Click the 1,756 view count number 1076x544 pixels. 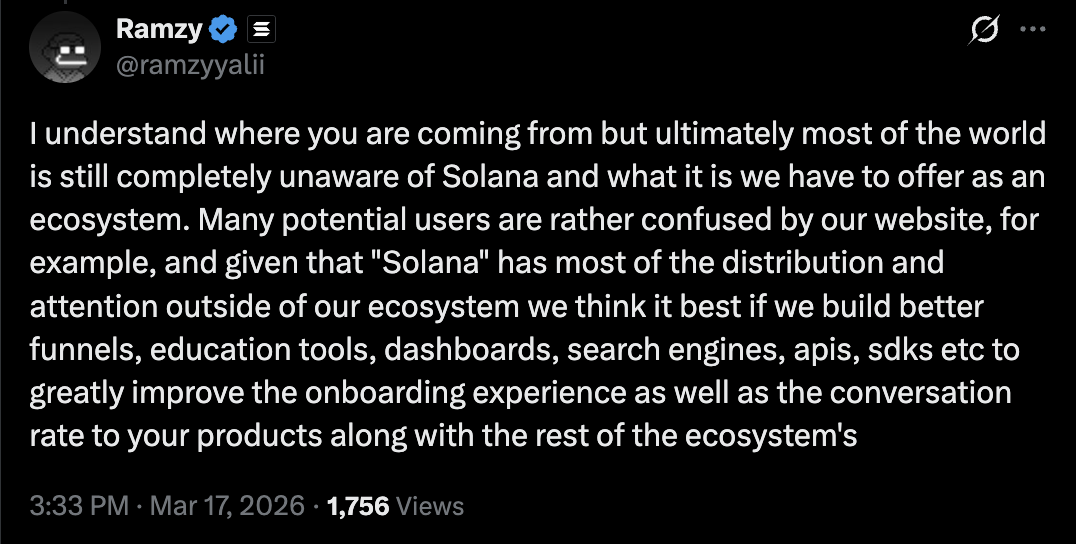(x=358, y=506)
